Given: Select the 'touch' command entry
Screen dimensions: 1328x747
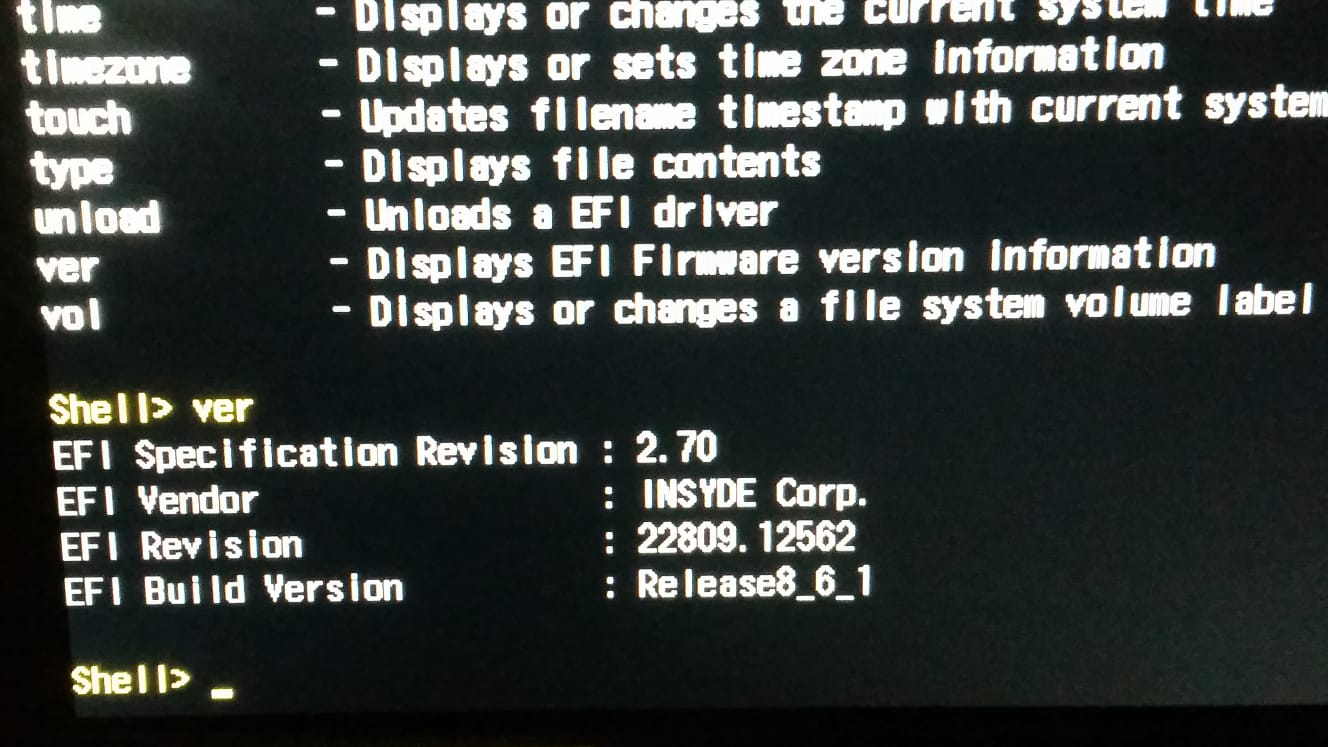Looking at the screenshot, I should click(x=78, y=119).
